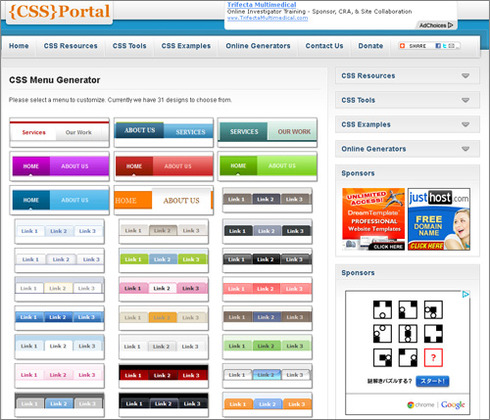Screen dimensions: 490x420
Task: Select the white Services / Our Work menu design
Action: tap(59, 132)
